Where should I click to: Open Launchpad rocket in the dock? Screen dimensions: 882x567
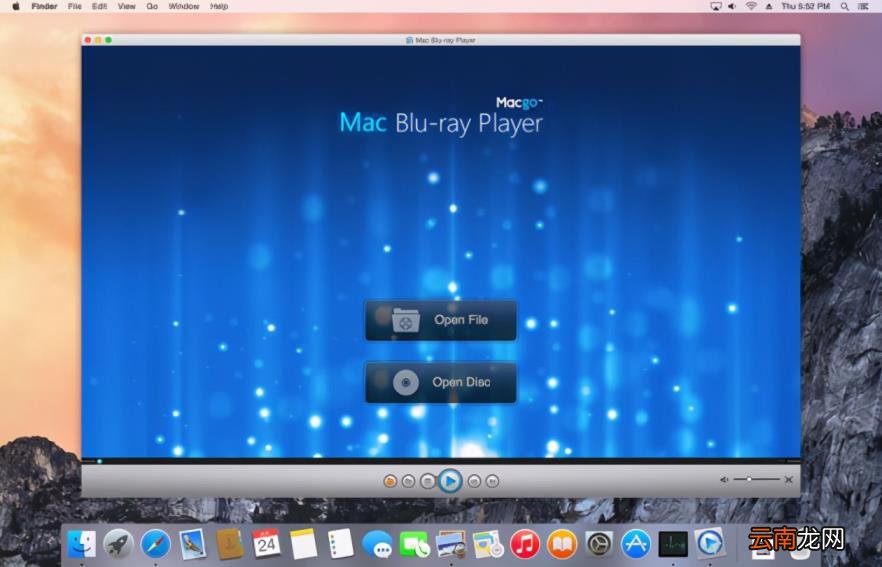pyautogui.click(x=118, y=544)
